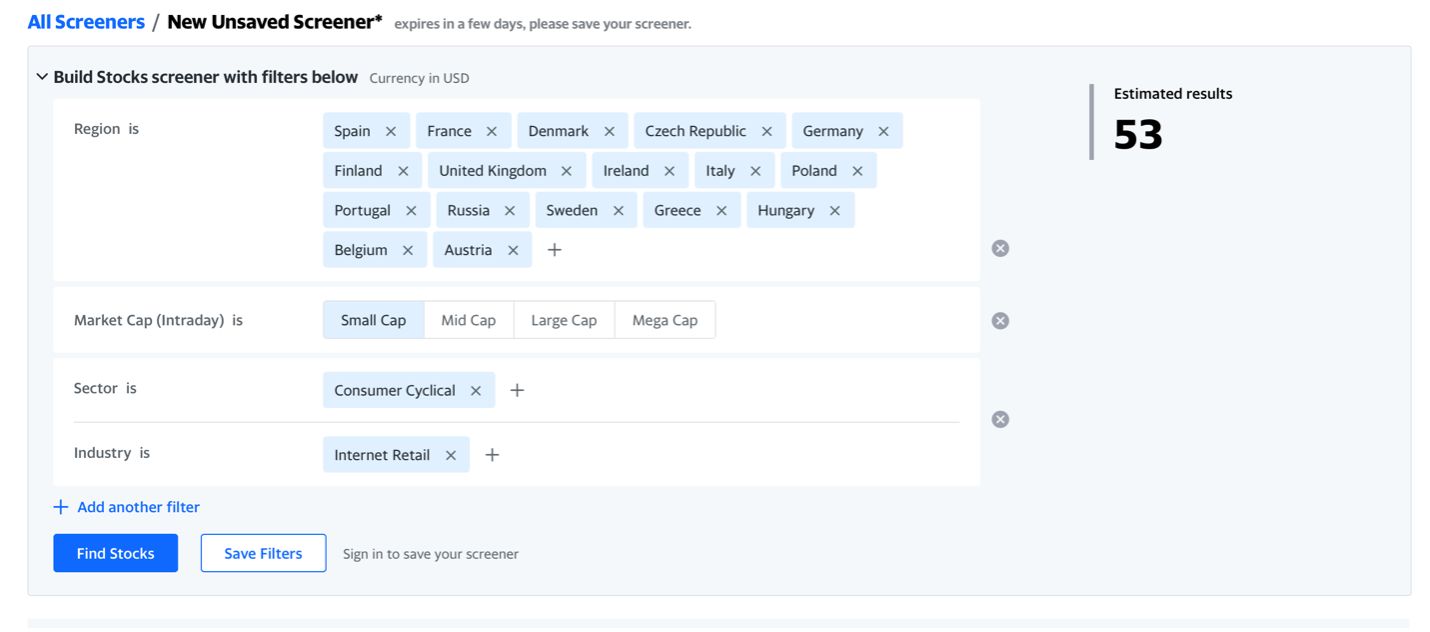Remove the Spain region tag

[391, 131]
